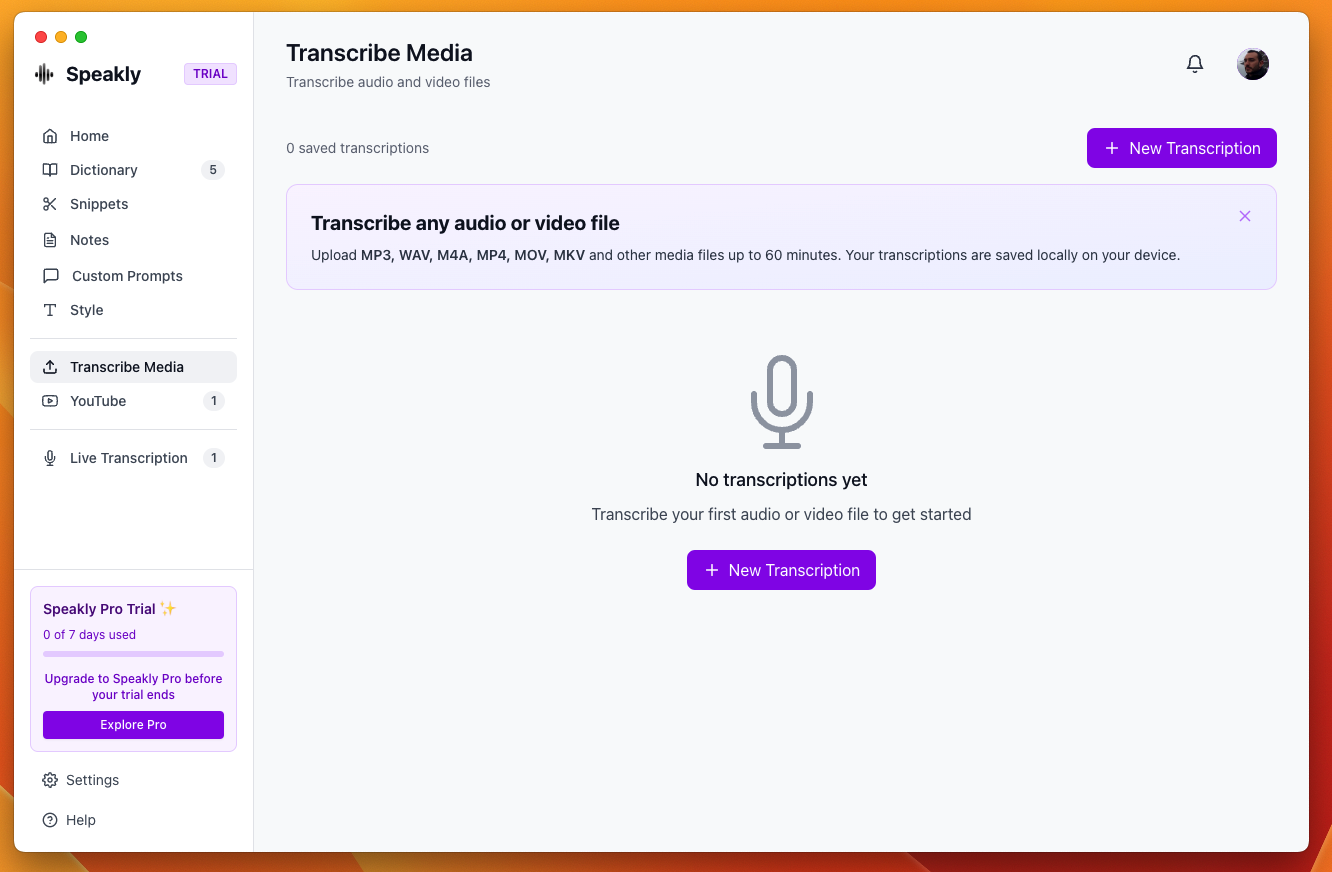Open notifications with the bell icon
This screenshot has width=1332, height=872.
[1194, 63]
